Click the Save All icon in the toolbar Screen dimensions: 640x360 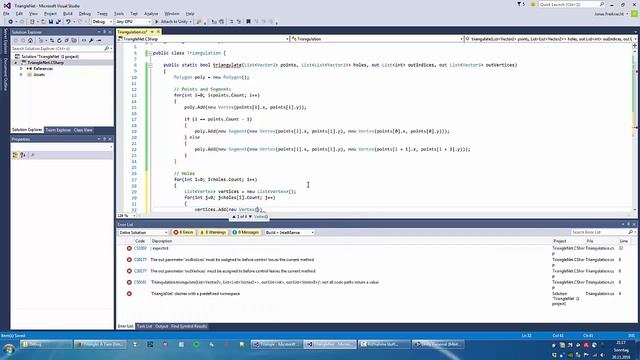click(58, 22)
